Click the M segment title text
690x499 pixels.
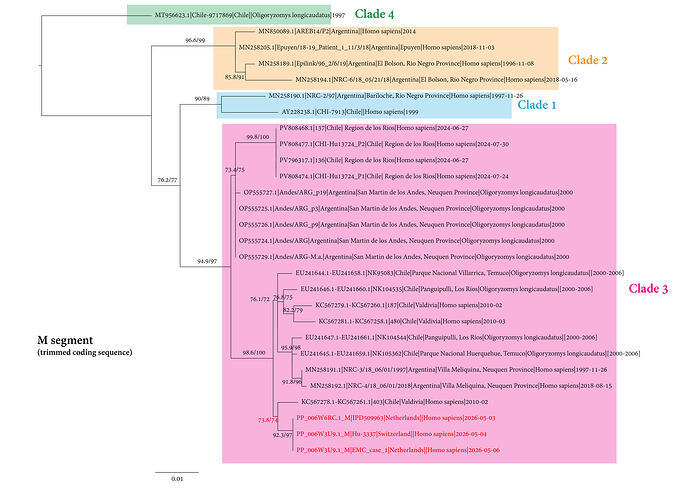click(x=65, y=340)
